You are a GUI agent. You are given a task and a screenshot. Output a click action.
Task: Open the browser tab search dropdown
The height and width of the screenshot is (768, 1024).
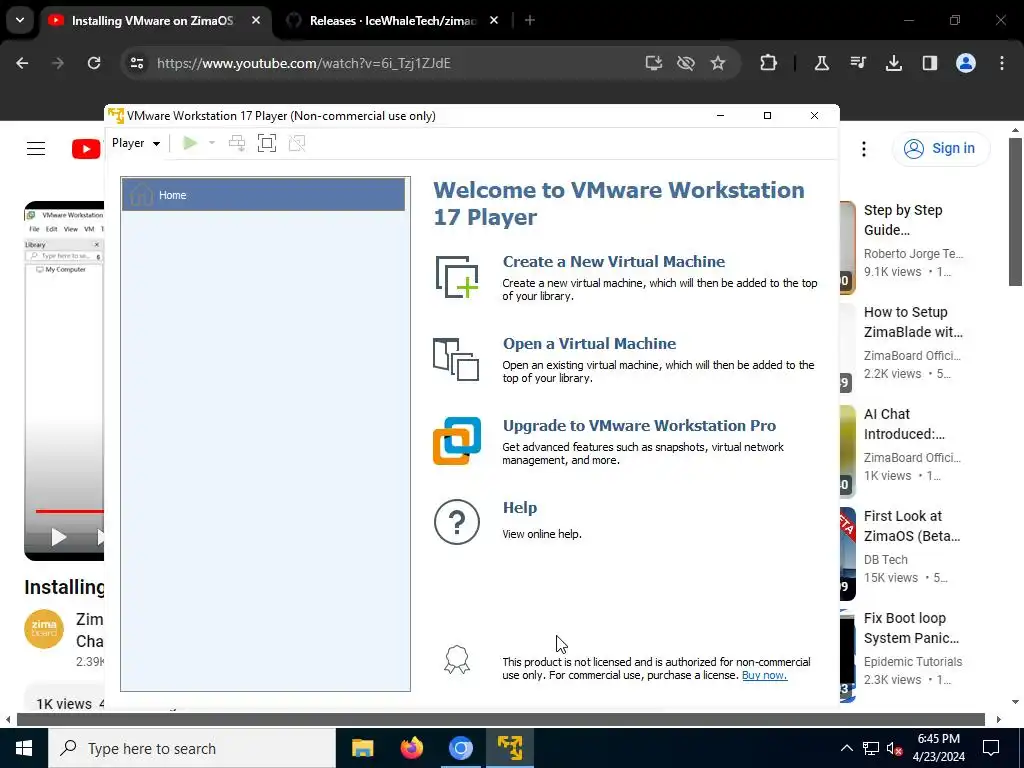point(20,20)
